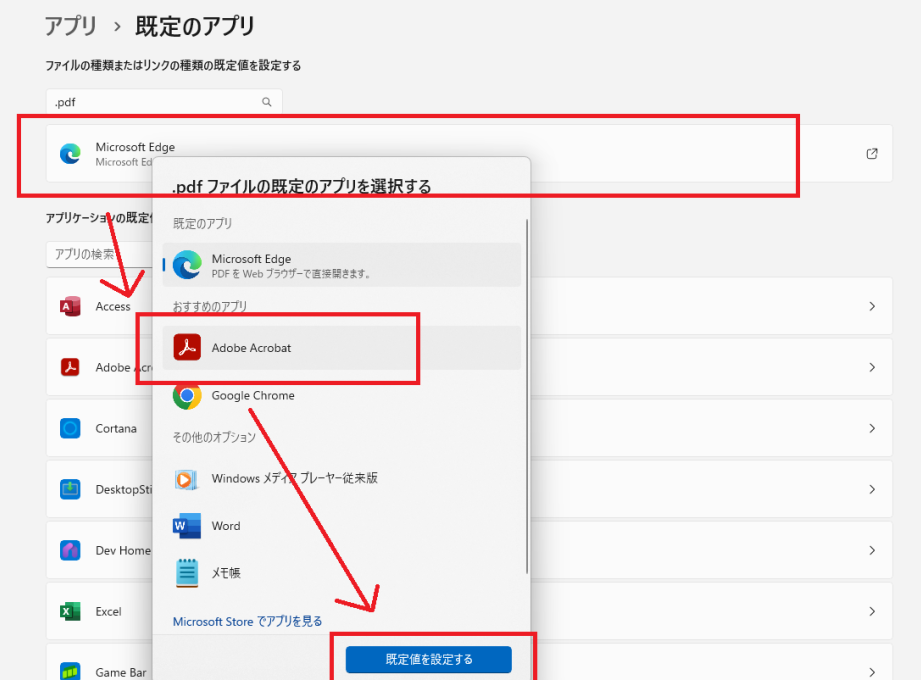The image size is (921, 680).
Task: Expand the Cortana row chevron
Action: pyautogui.click(x=871, y=428)
